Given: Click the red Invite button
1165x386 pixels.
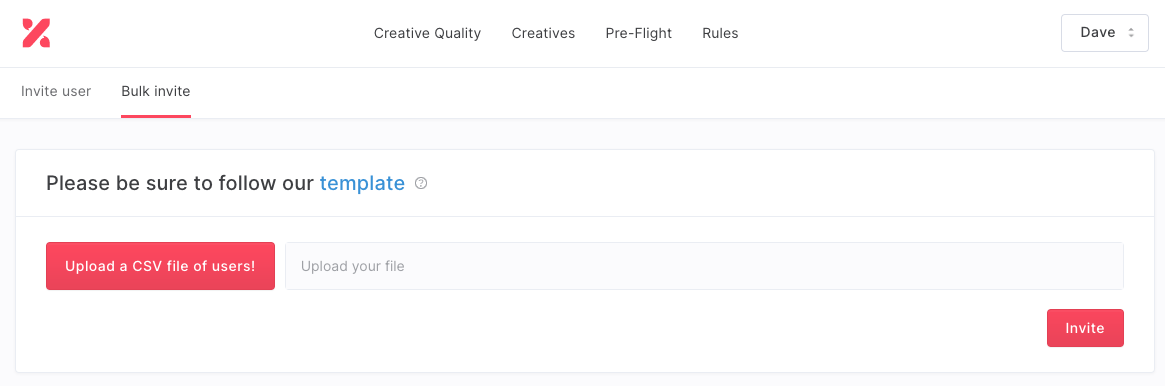Looking at the screenshot, I should point(1085,328).
